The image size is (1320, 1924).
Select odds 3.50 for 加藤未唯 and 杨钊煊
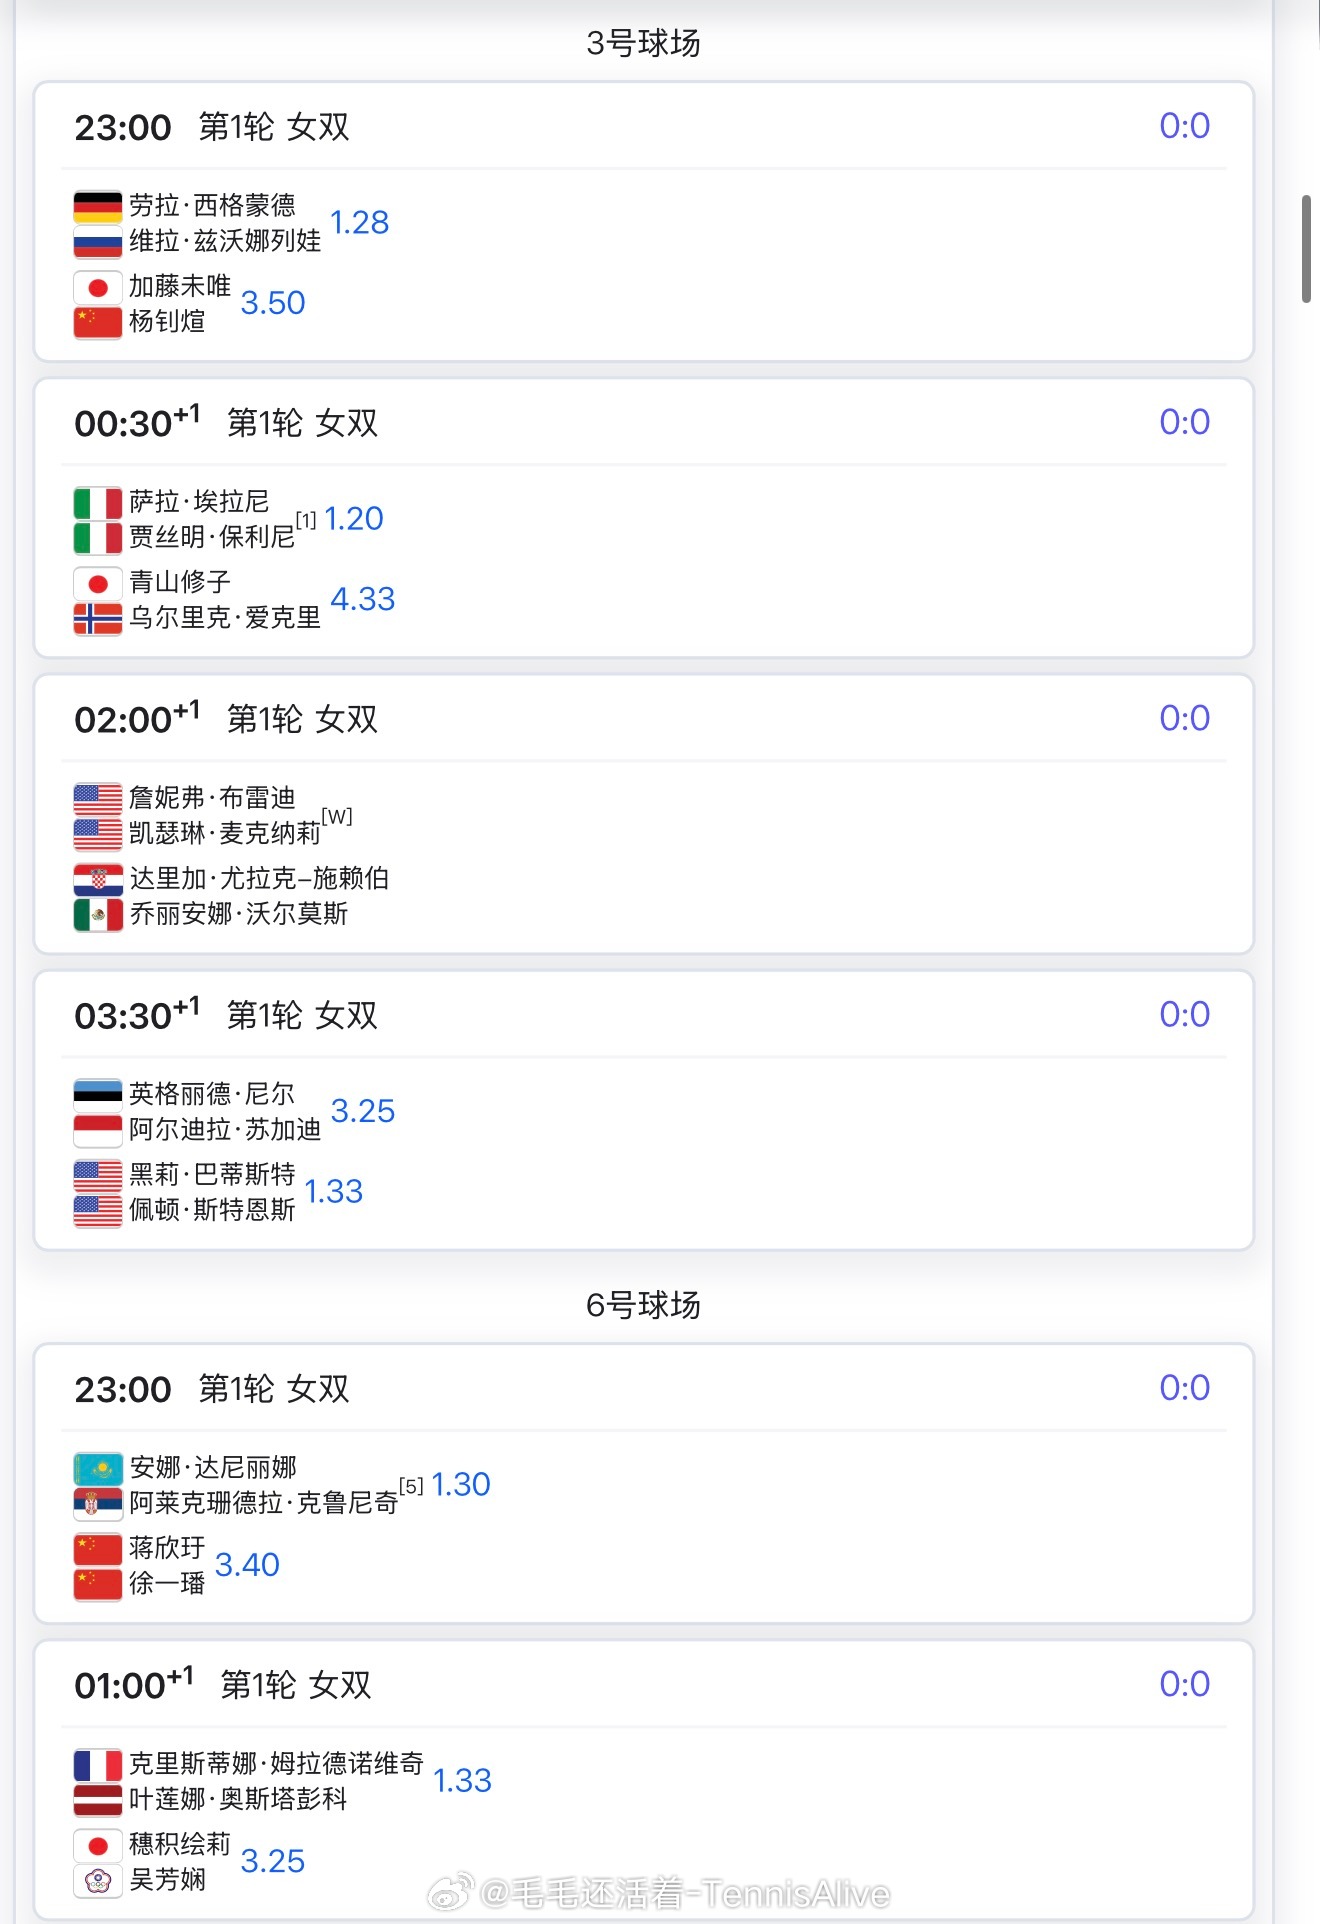click(272, 303)
